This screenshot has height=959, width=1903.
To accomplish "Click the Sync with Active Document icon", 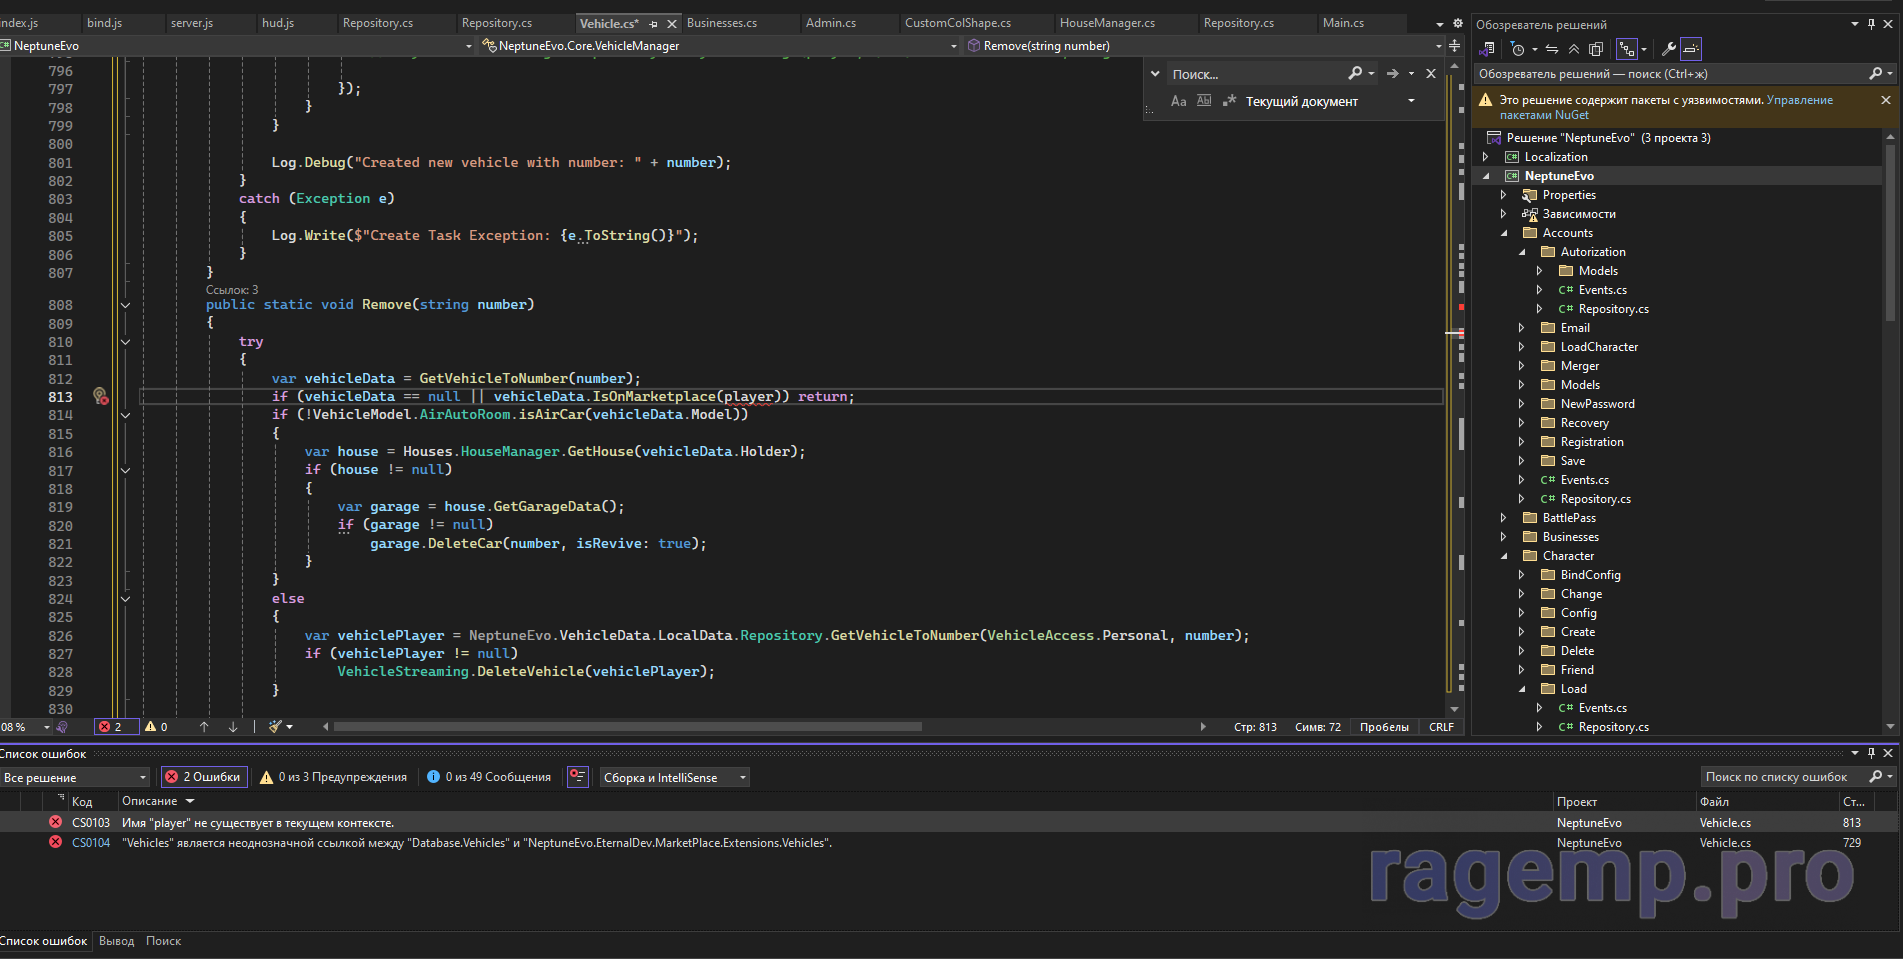I will [x=1552, y=49].
